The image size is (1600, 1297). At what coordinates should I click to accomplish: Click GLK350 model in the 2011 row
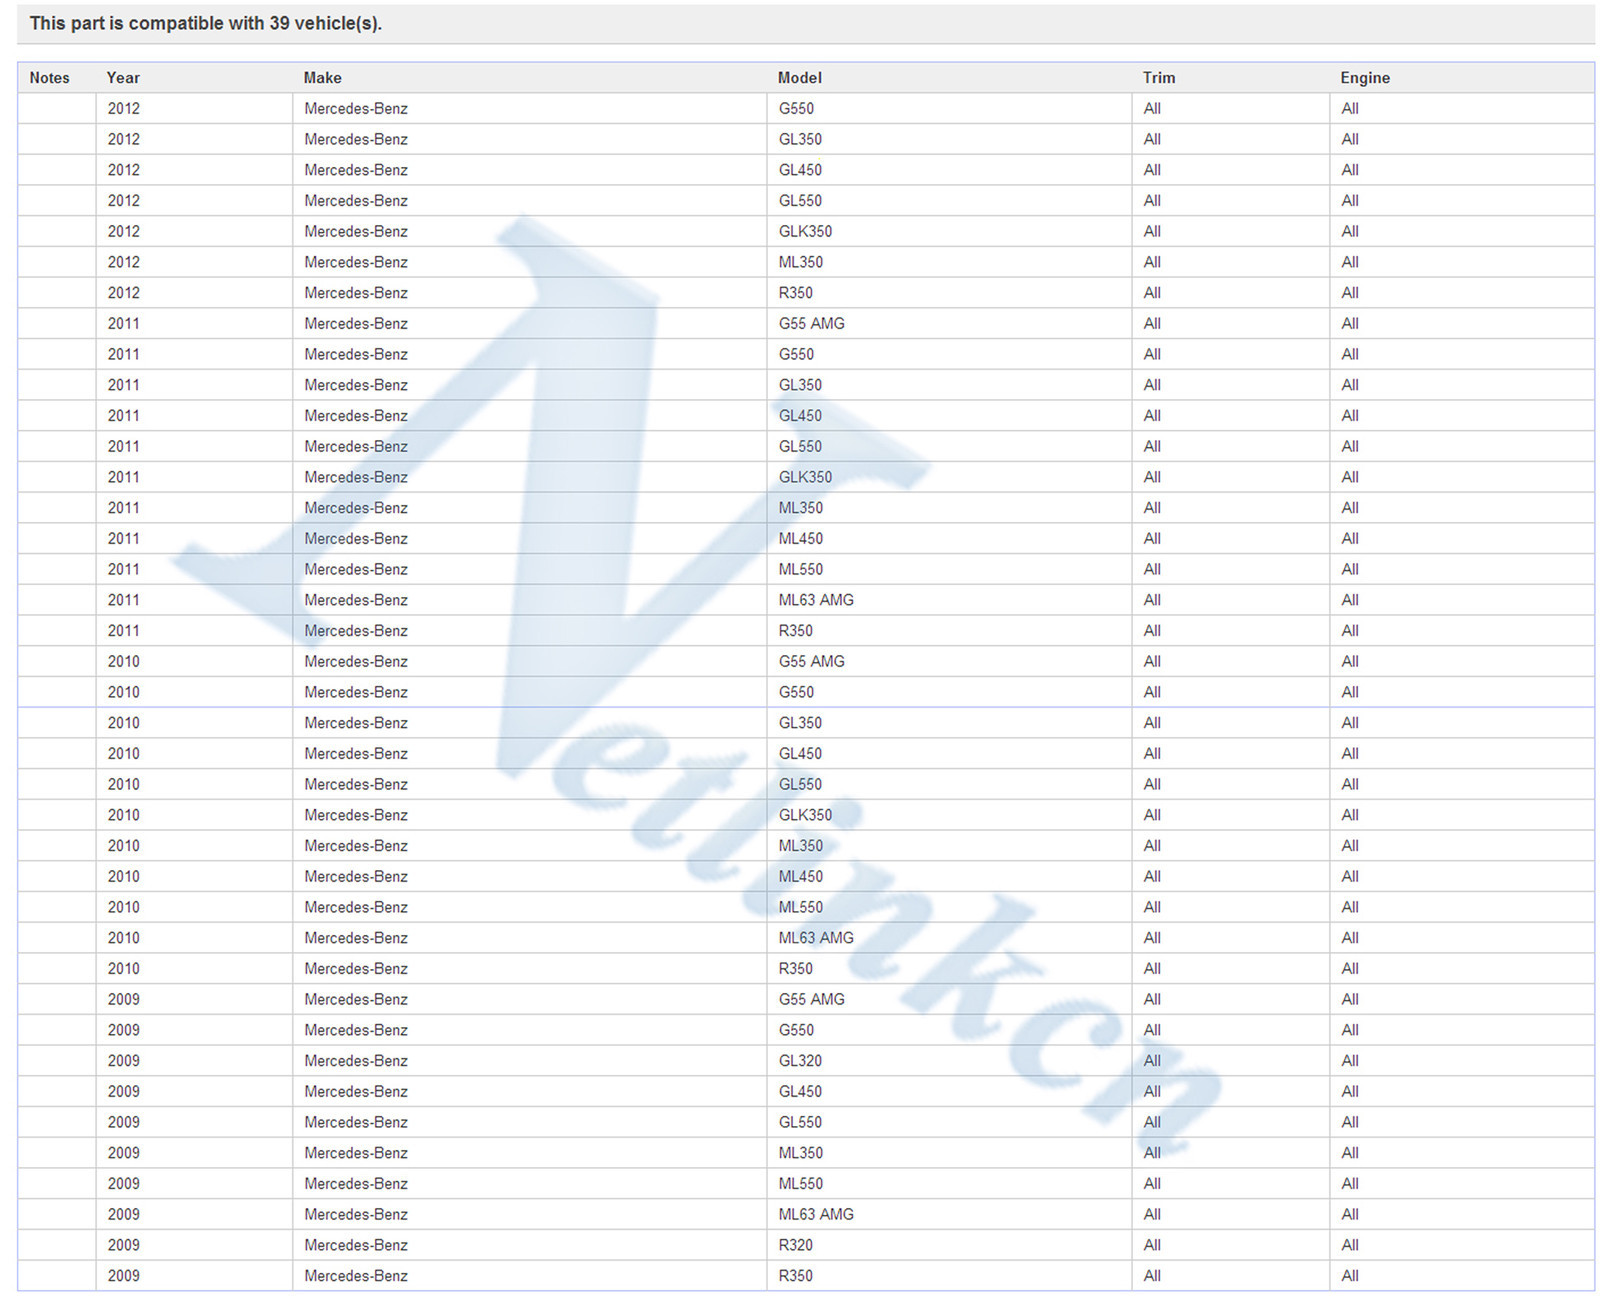pyautogui.click(x=805, y=477)
